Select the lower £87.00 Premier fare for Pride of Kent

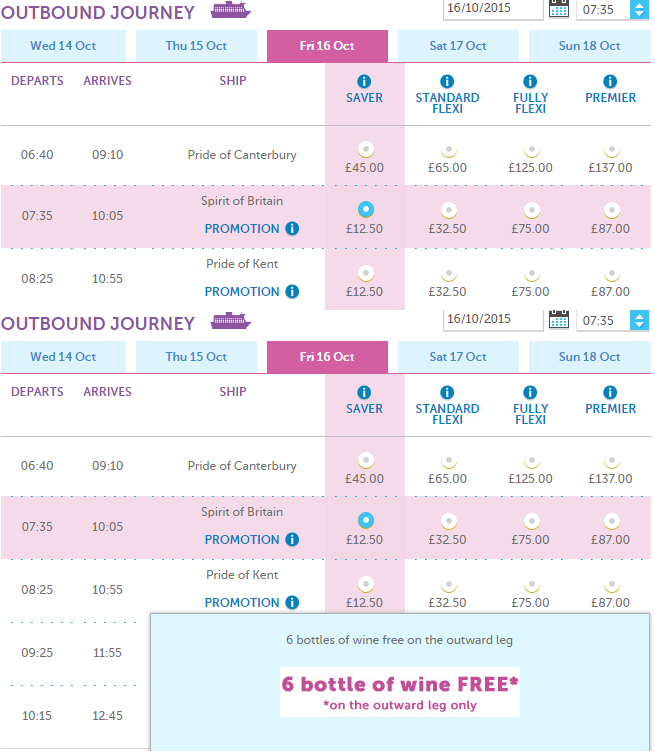point(611,585)
